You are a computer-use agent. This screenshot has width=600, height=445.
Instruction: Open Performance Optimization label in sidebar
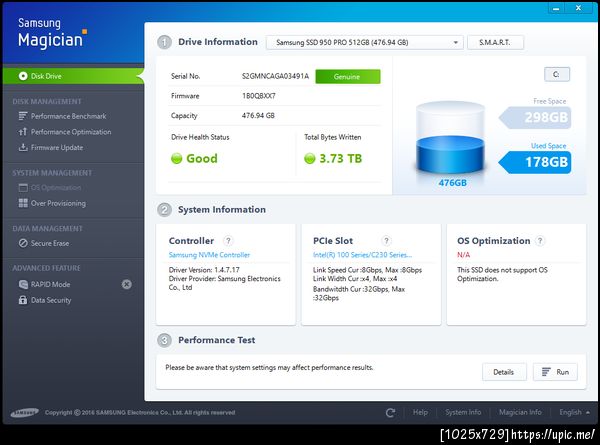71,132
